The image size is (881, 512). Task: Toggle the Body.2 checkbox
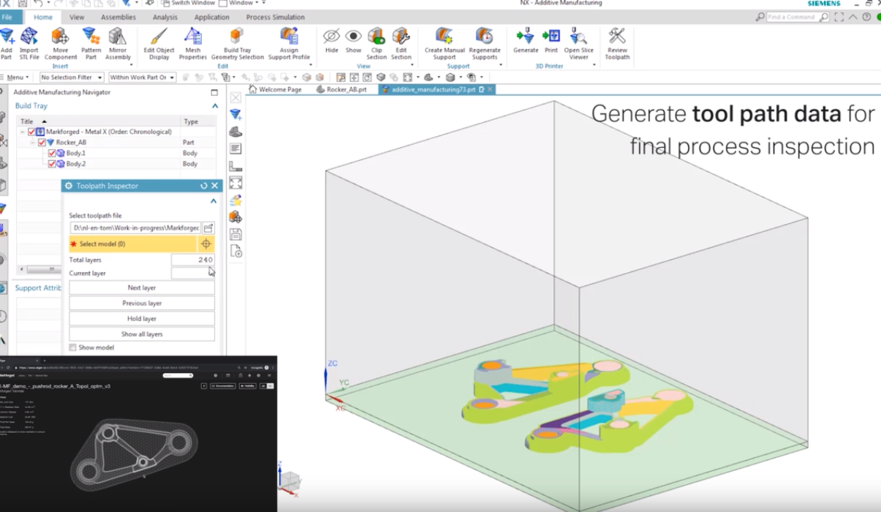point(52,164)
